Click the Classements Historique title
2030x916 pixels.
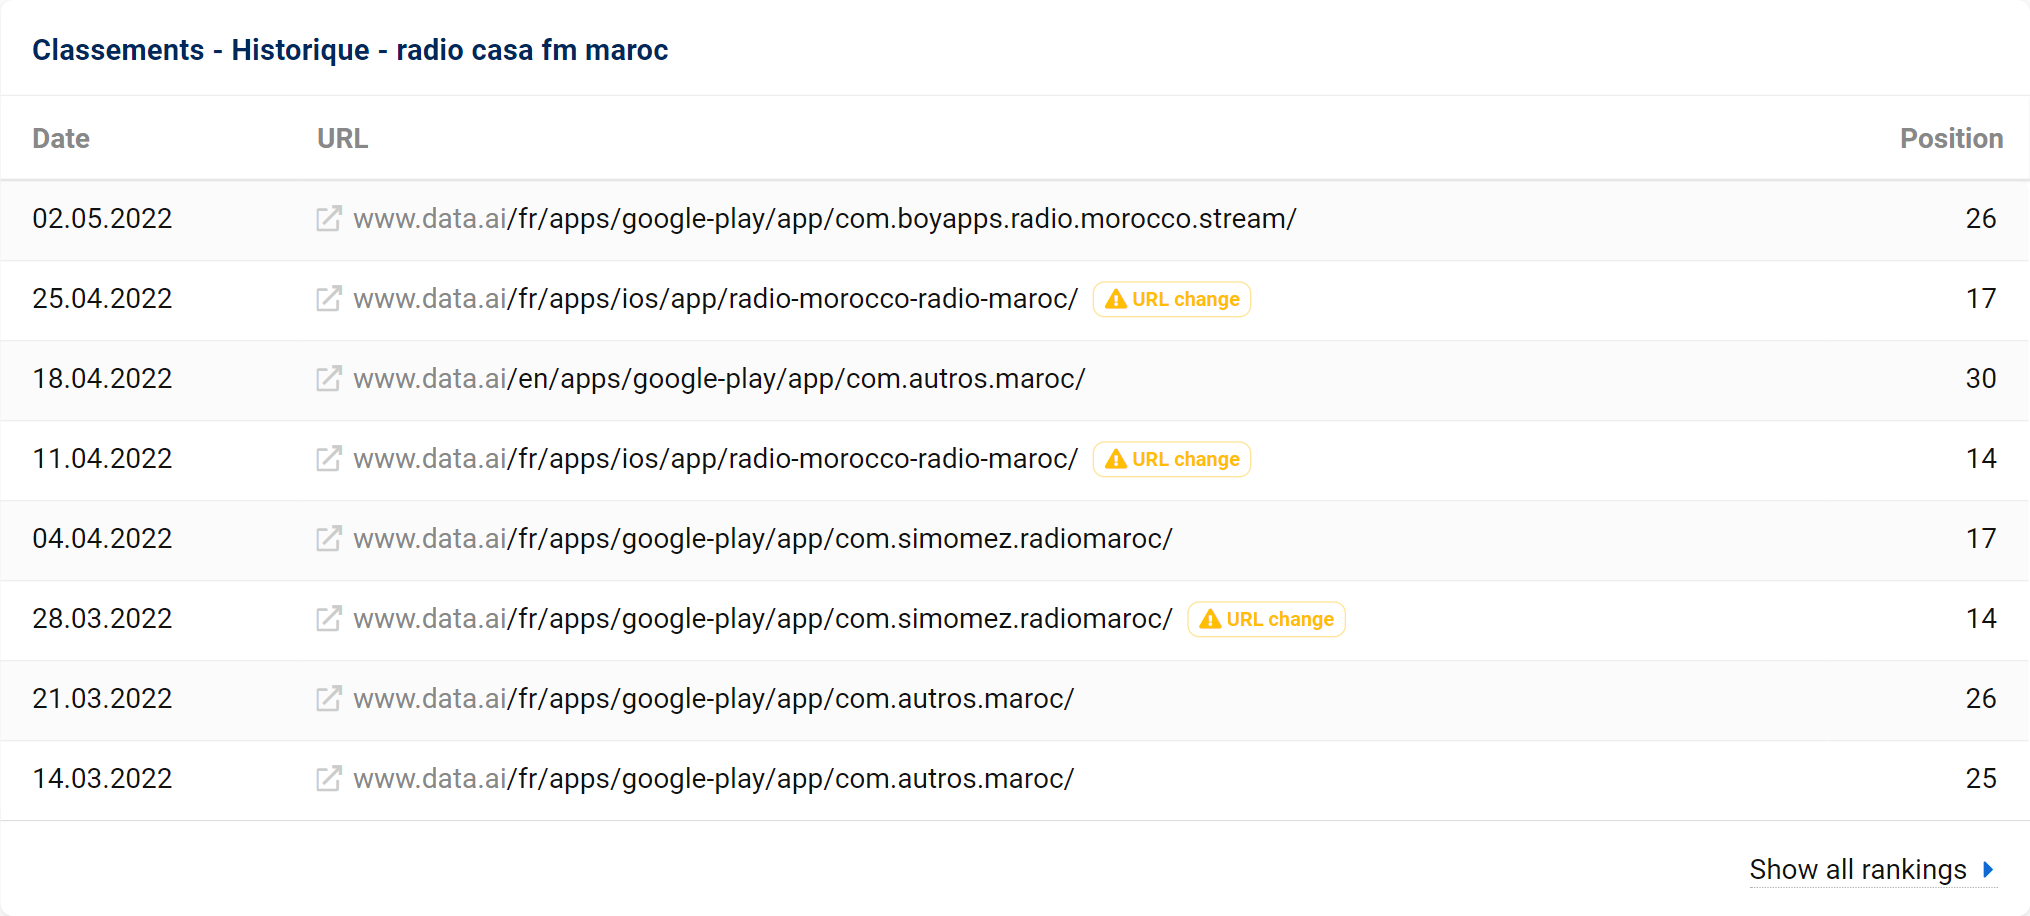coord(350,50)
